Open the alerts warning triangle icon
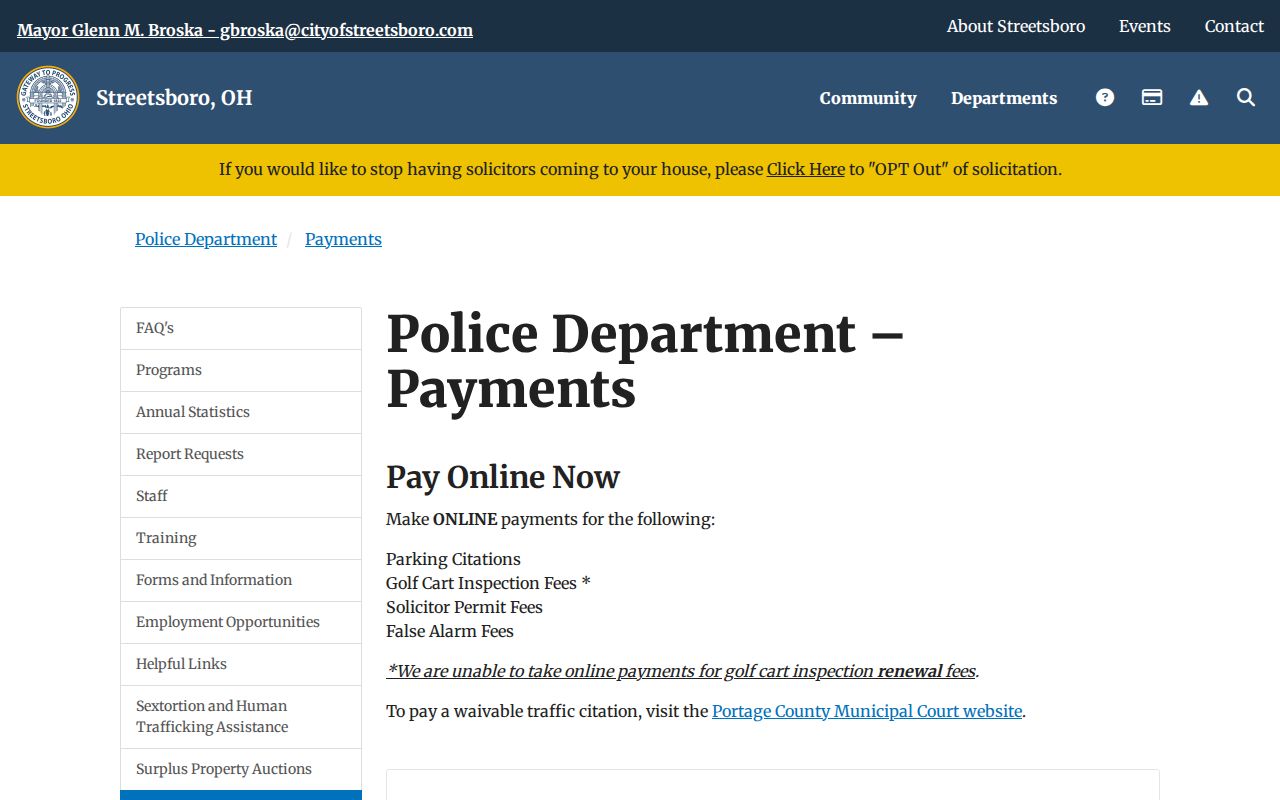 coord(1199,97)
